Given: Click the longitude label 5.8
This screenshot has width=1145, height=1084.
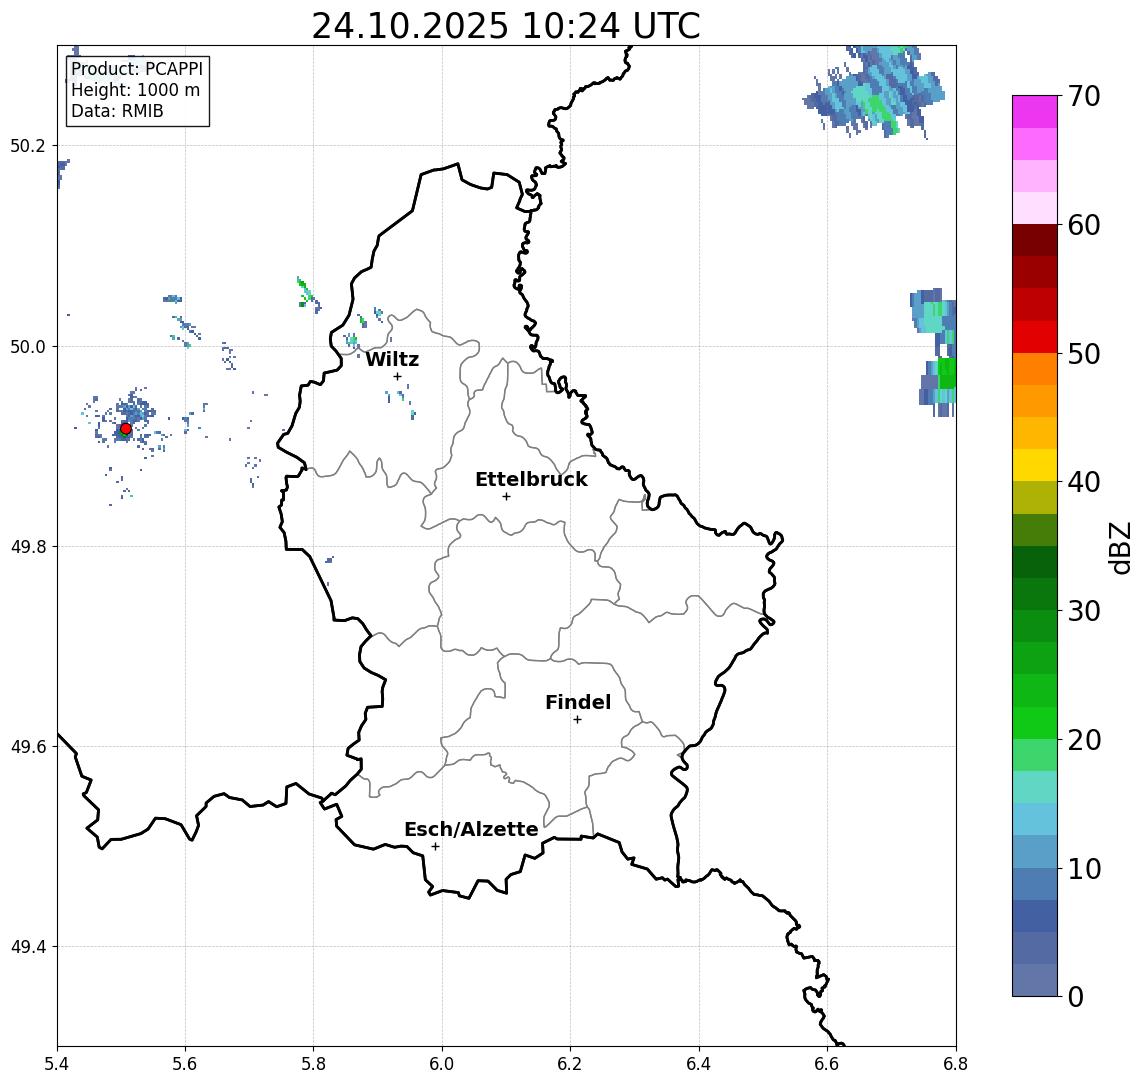Looking at the screenshot, I should (x=313, y=1064).
